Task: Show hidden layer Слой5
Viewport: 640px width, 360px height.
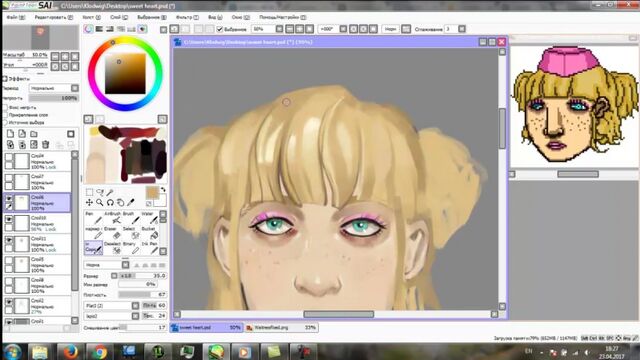Action: [x=9, y=260]
